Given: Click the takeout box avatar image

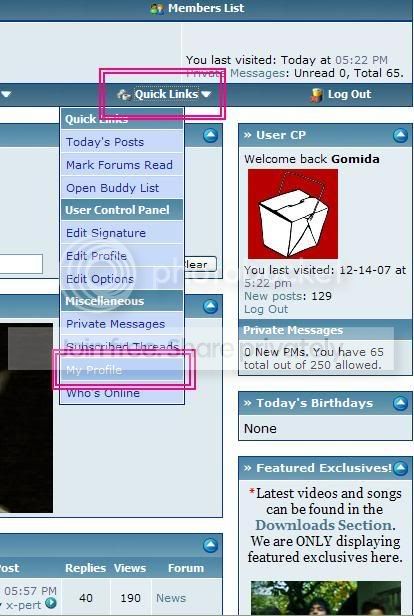Looking at the screenshot, I should (x=293, y=214).
